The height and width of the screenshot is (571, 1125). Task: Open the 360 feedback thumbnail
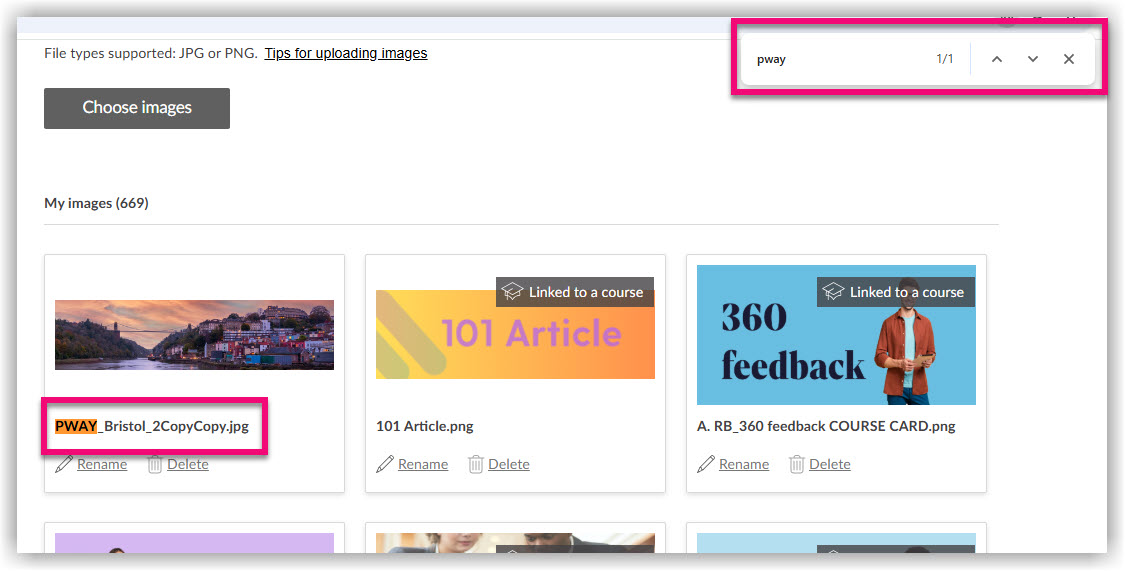click(836, 335)
